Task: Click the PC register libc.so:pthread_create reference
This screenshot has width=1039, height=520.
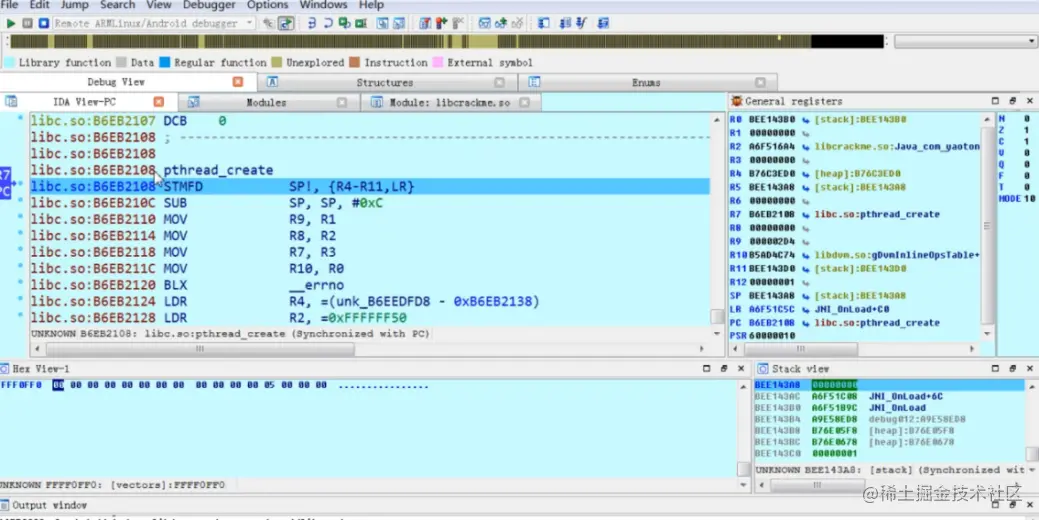Action: point(877,323)
